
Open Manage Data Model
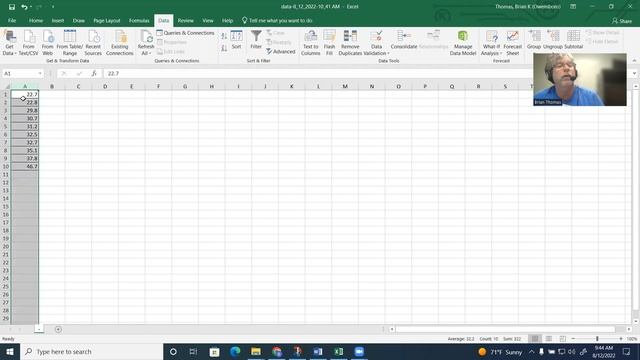point(462,43)
